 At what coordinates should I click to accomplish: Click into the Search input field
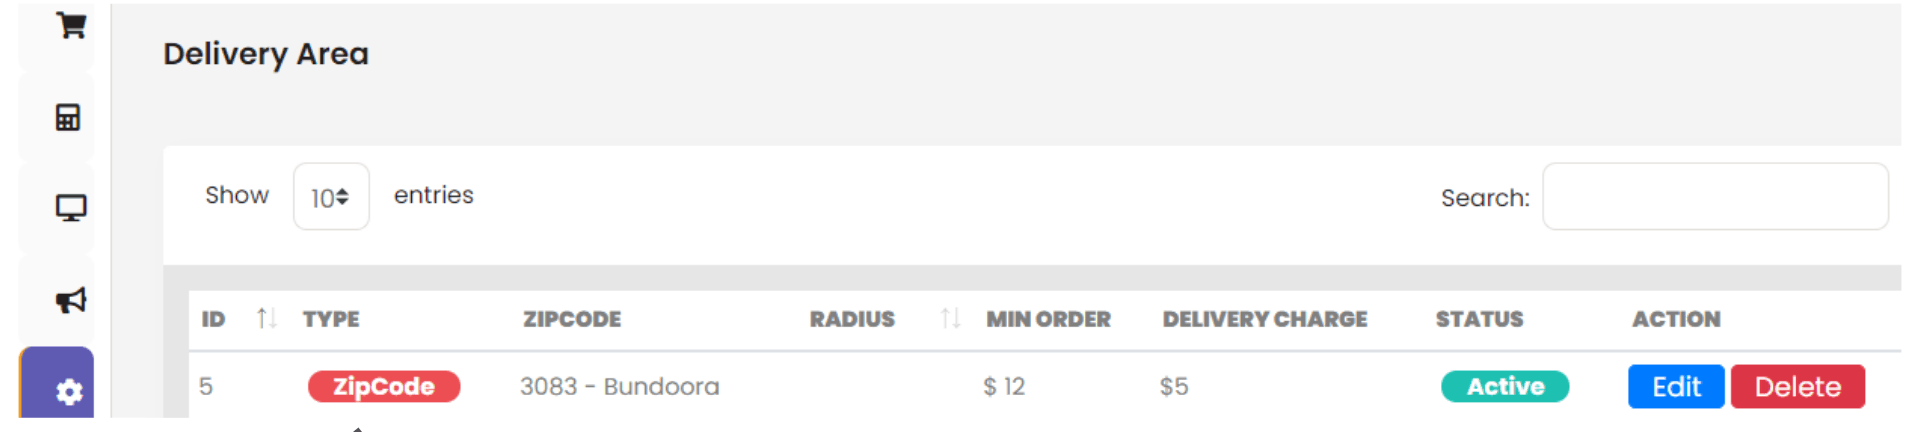tap(1714, 197)
